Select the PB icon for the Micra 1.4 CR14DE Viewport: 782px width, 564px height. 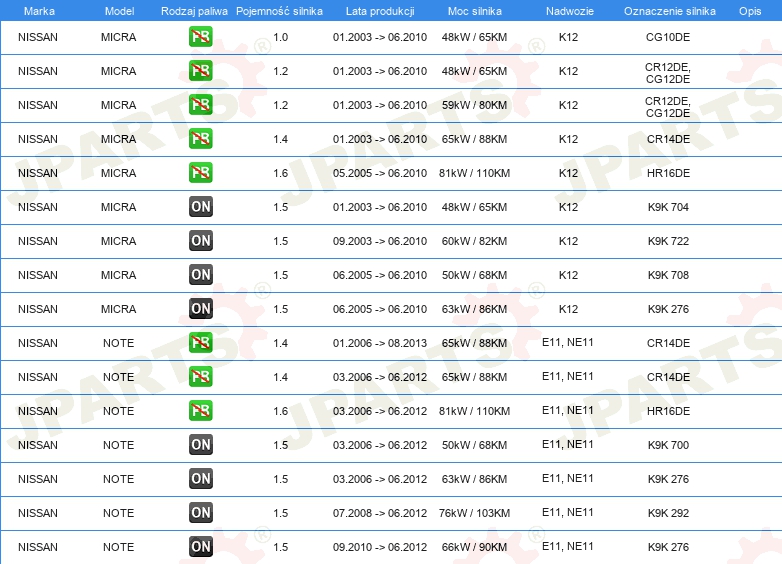tap(200, 139)
